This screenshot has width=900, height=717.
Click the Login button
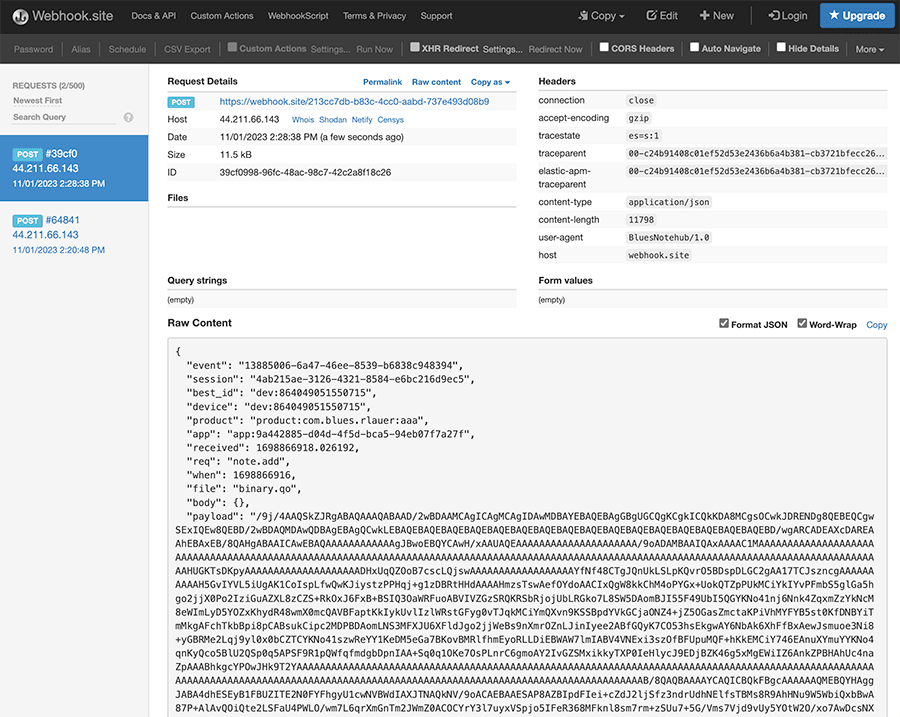coord(788,16)
